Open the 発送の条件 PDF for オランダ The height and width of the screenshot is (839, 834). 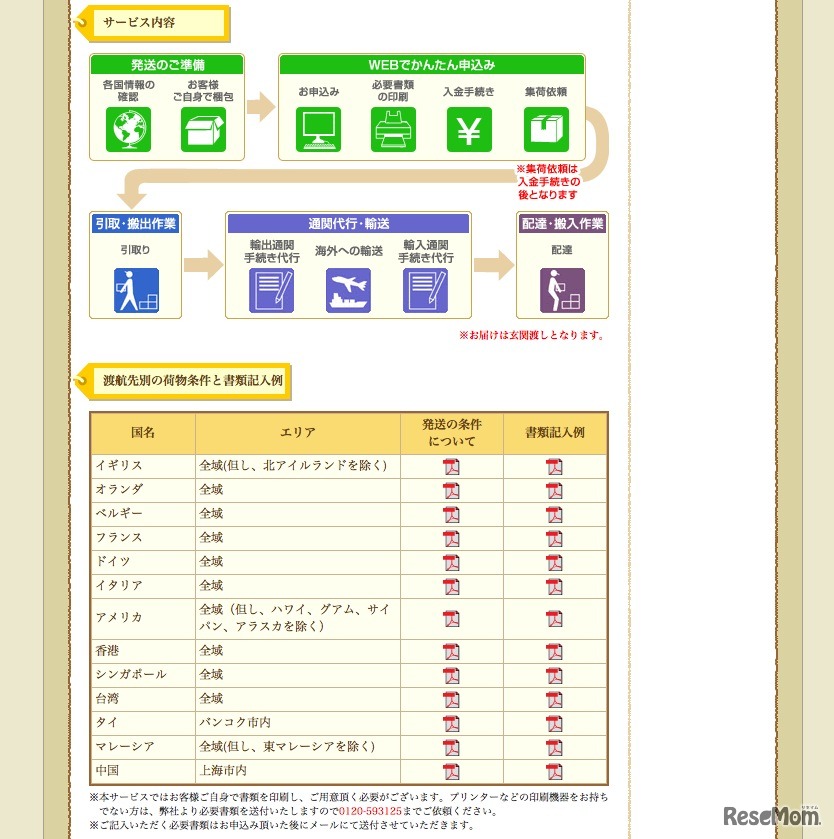(452, 491)
